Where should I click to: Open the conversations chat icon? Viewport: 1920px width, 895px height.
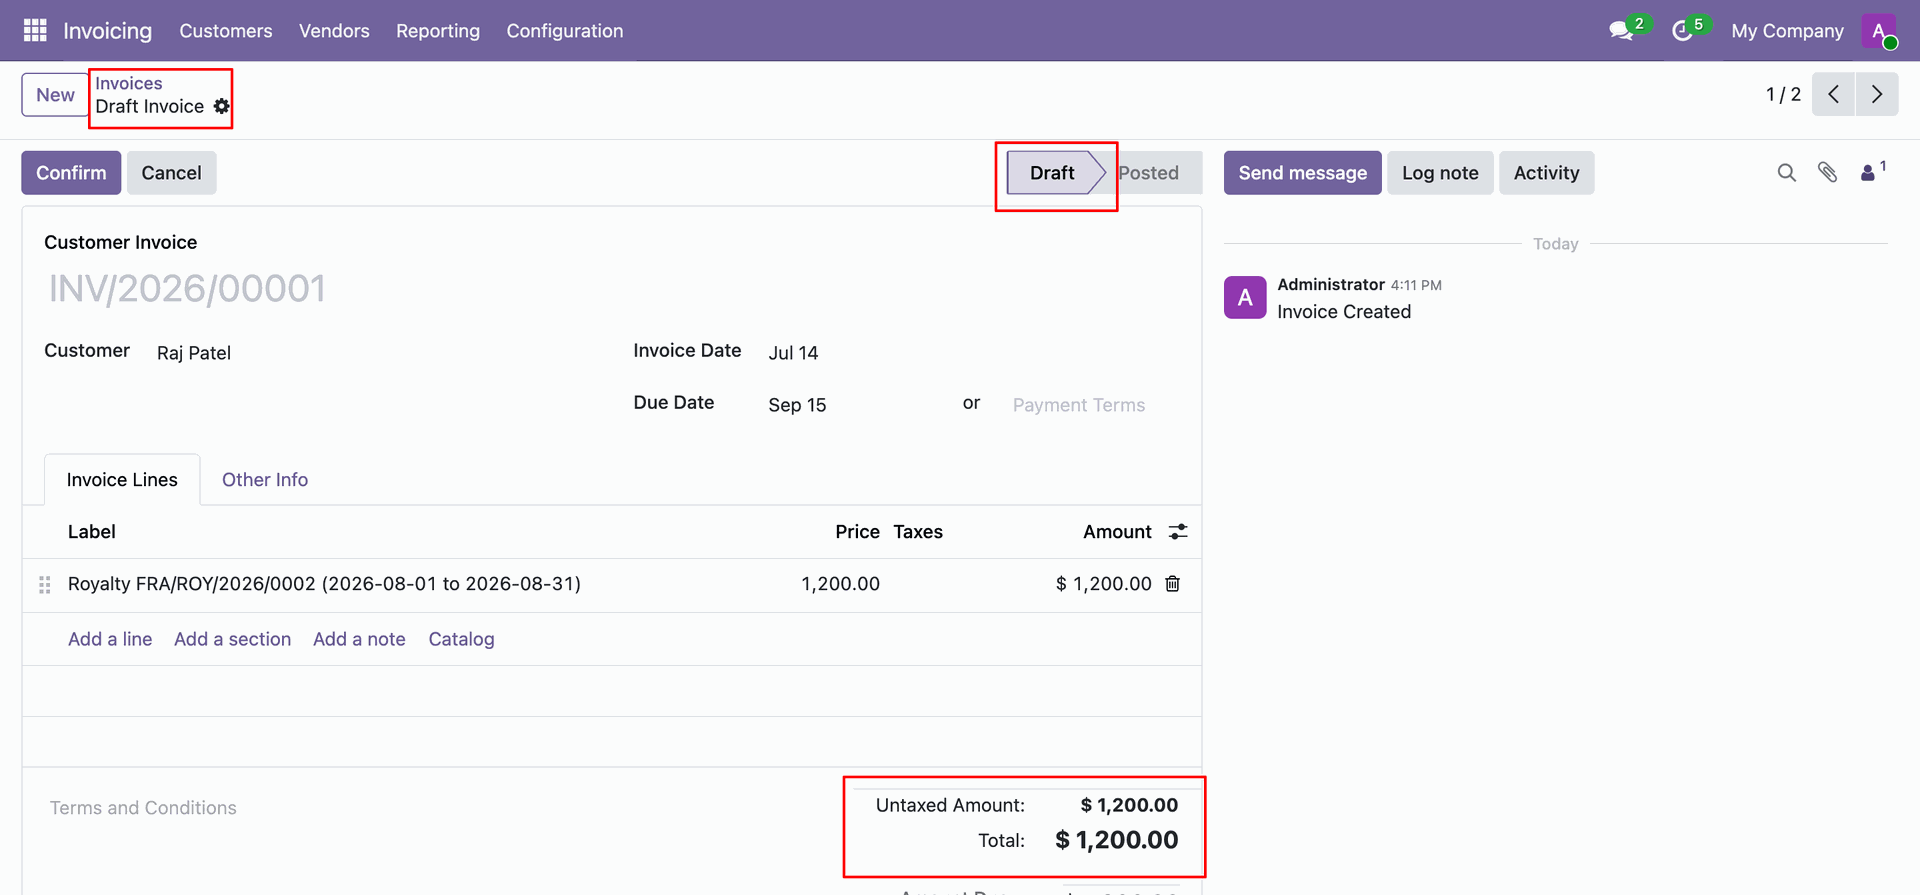1621,31
